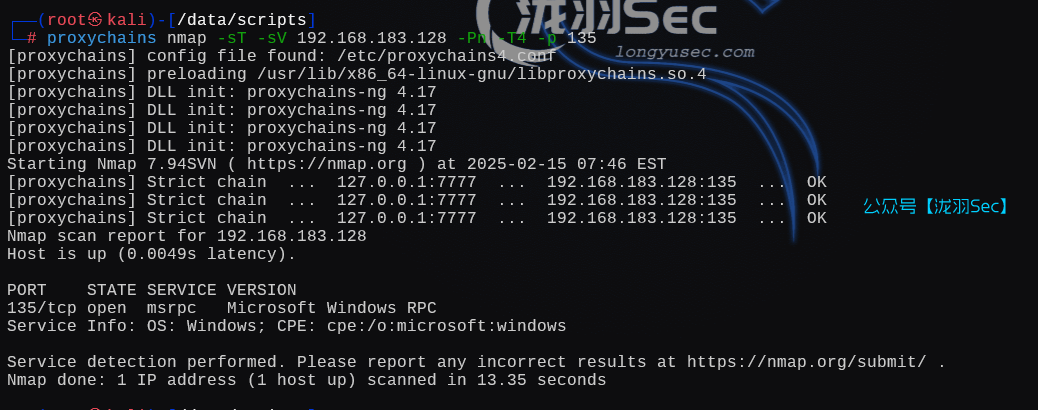This screenshot has height=410, width=1038.
Task: Click the nmap command word after proxychains
Action: point(186,38)
